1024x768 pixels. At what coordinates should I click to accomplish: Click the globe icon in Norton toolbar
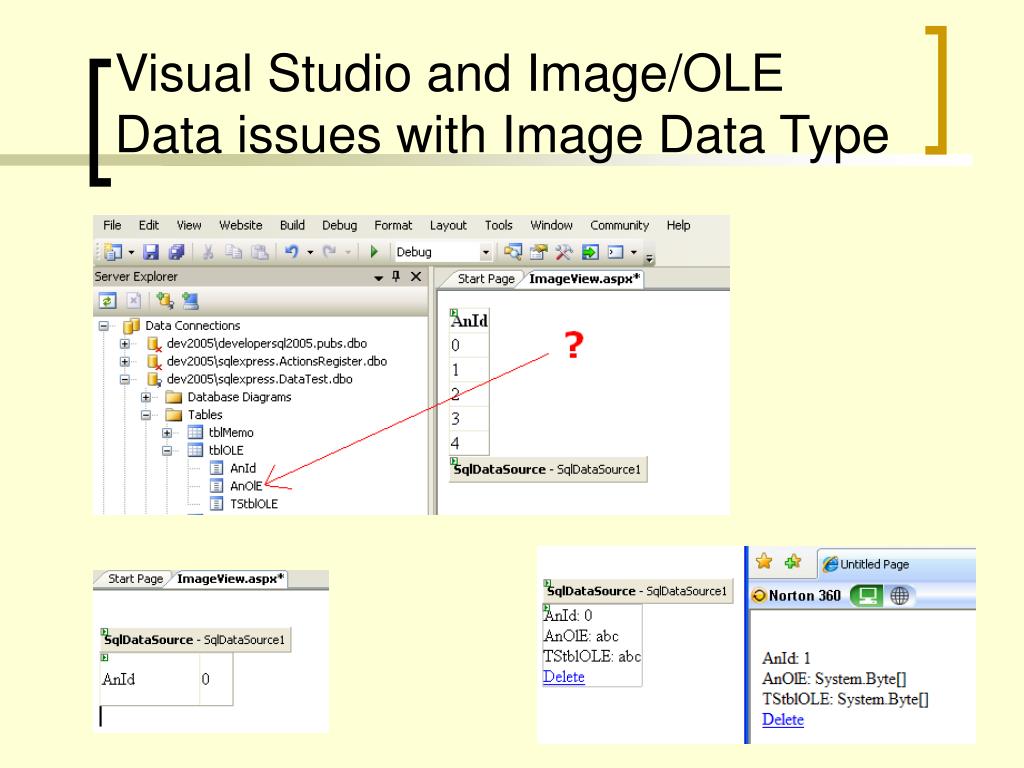click(900, 596)
